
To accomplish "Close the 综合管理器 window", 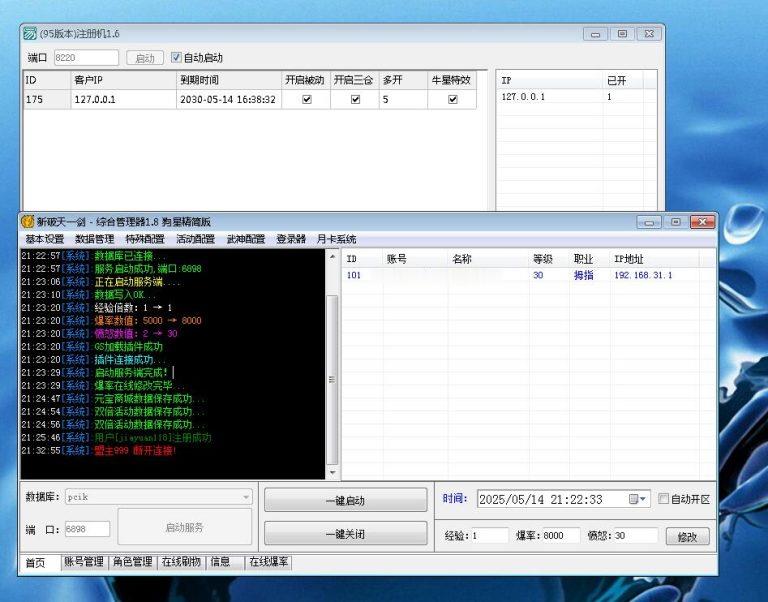I will pyautogui.click(x=704, y=222).
